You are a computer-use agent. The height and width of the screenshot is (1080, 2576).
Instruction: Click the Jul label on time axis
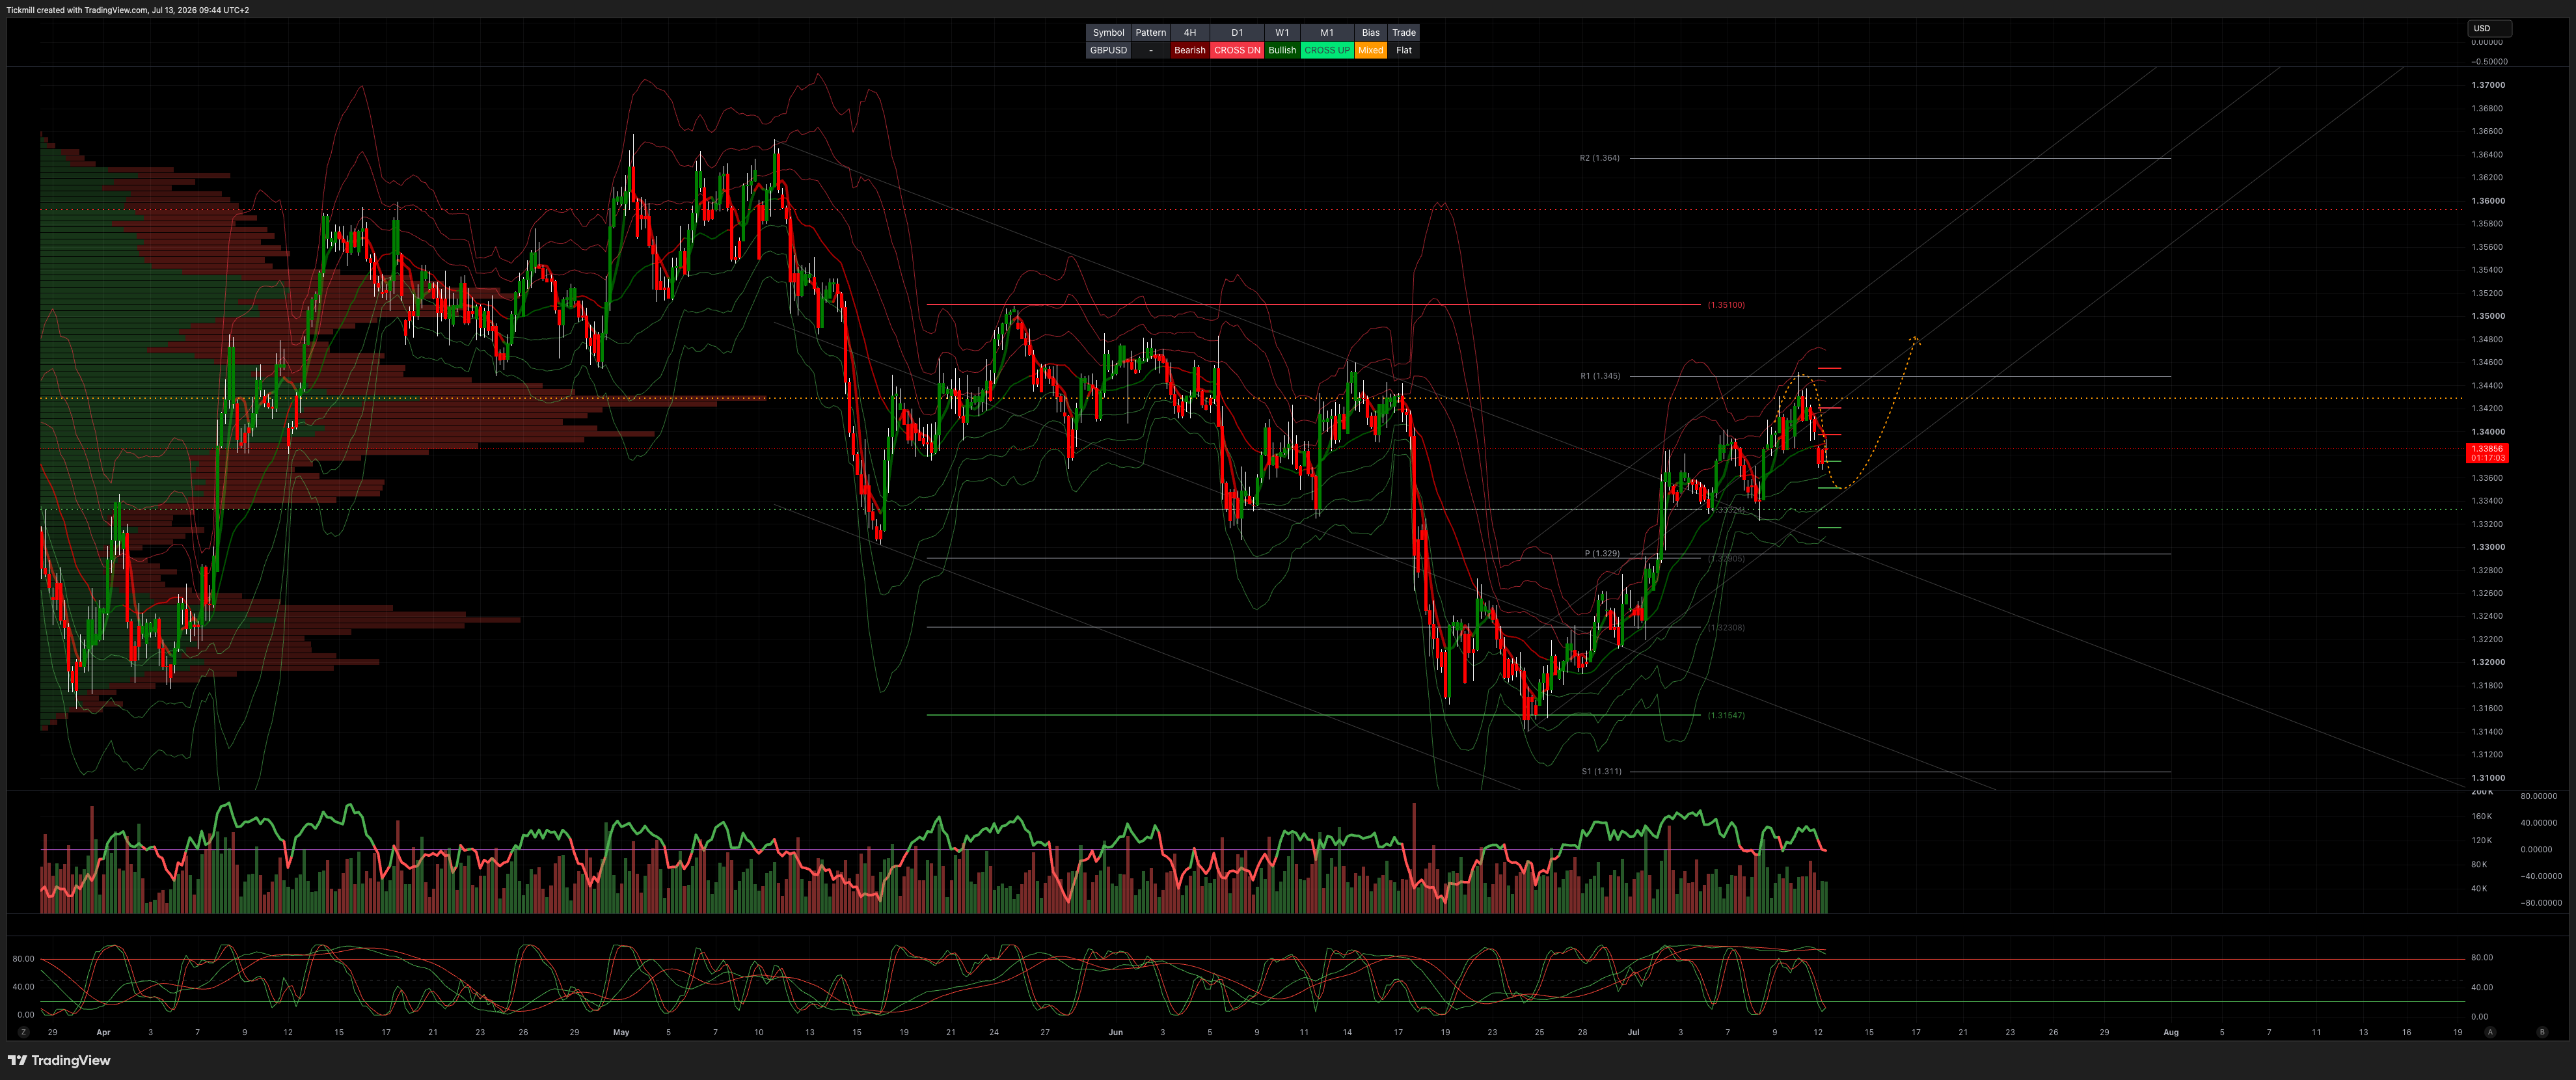(1633, 1032)
